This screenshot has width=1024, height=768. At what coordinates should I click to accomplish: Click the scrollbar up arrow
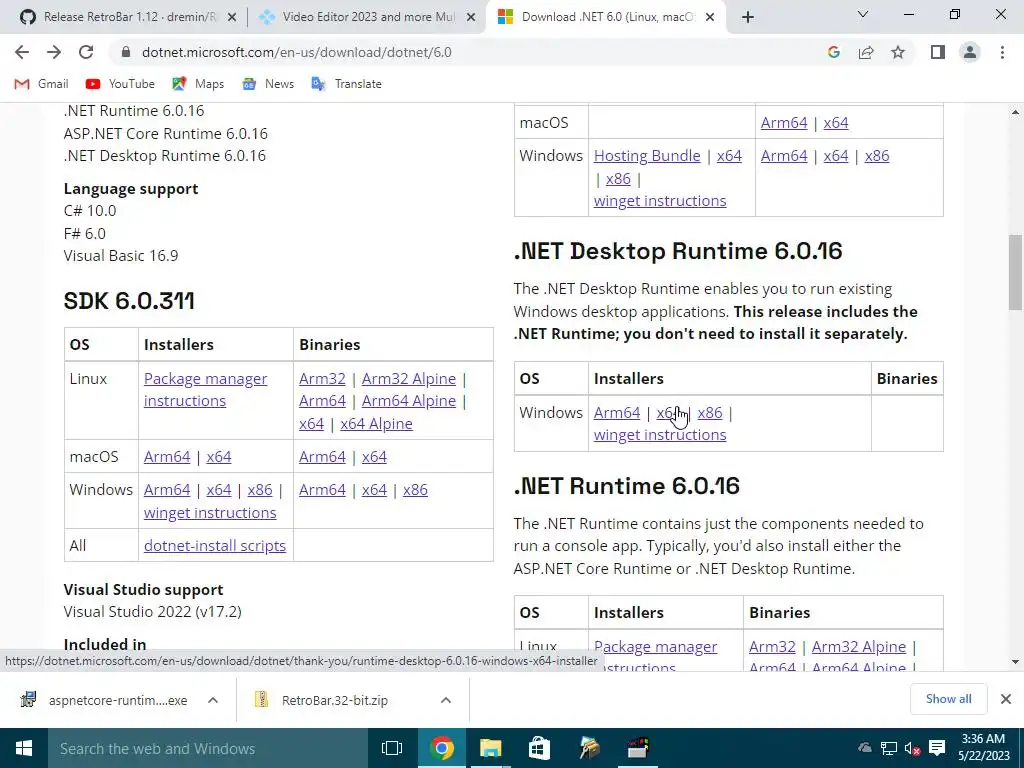pos(1015,112)
